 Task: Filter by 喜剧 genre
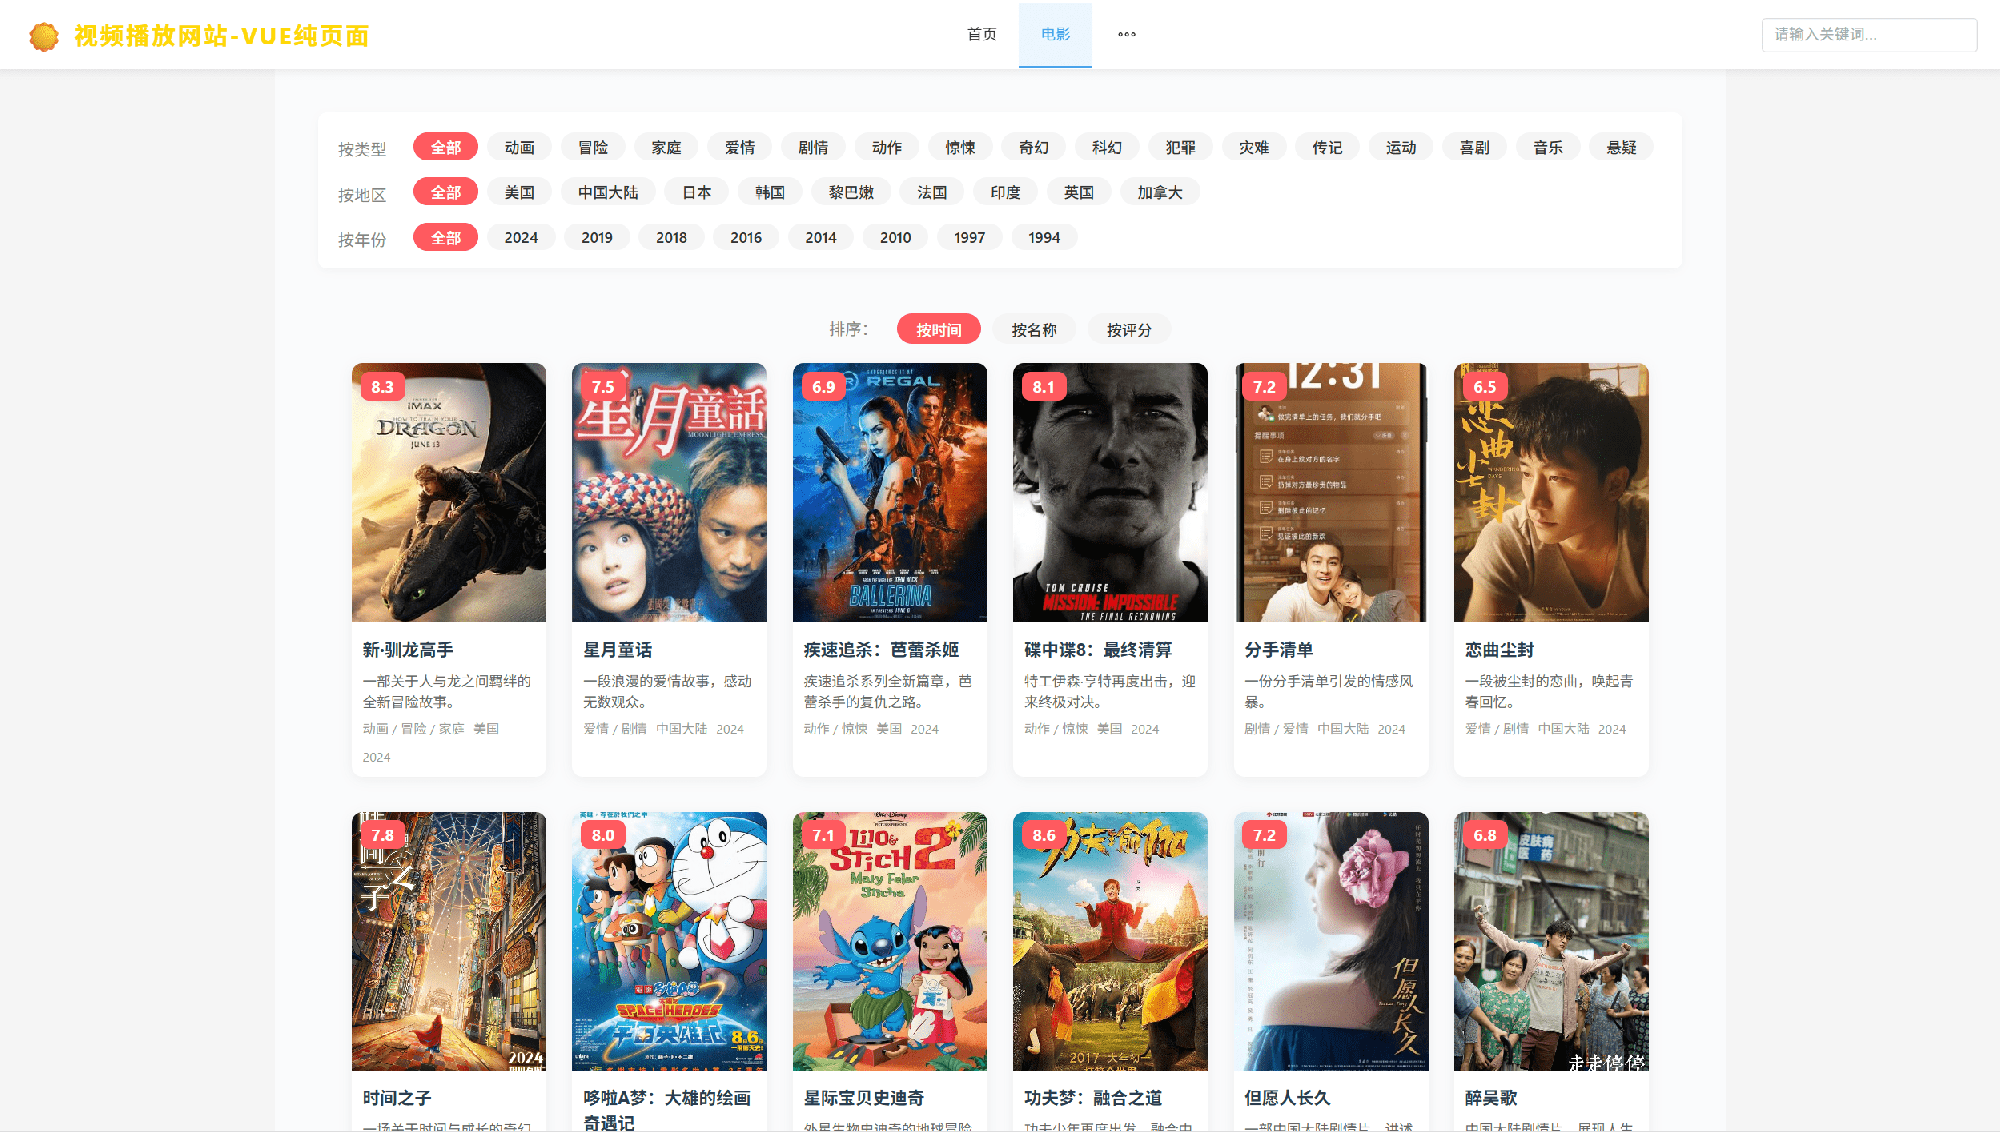[1475, 147]
